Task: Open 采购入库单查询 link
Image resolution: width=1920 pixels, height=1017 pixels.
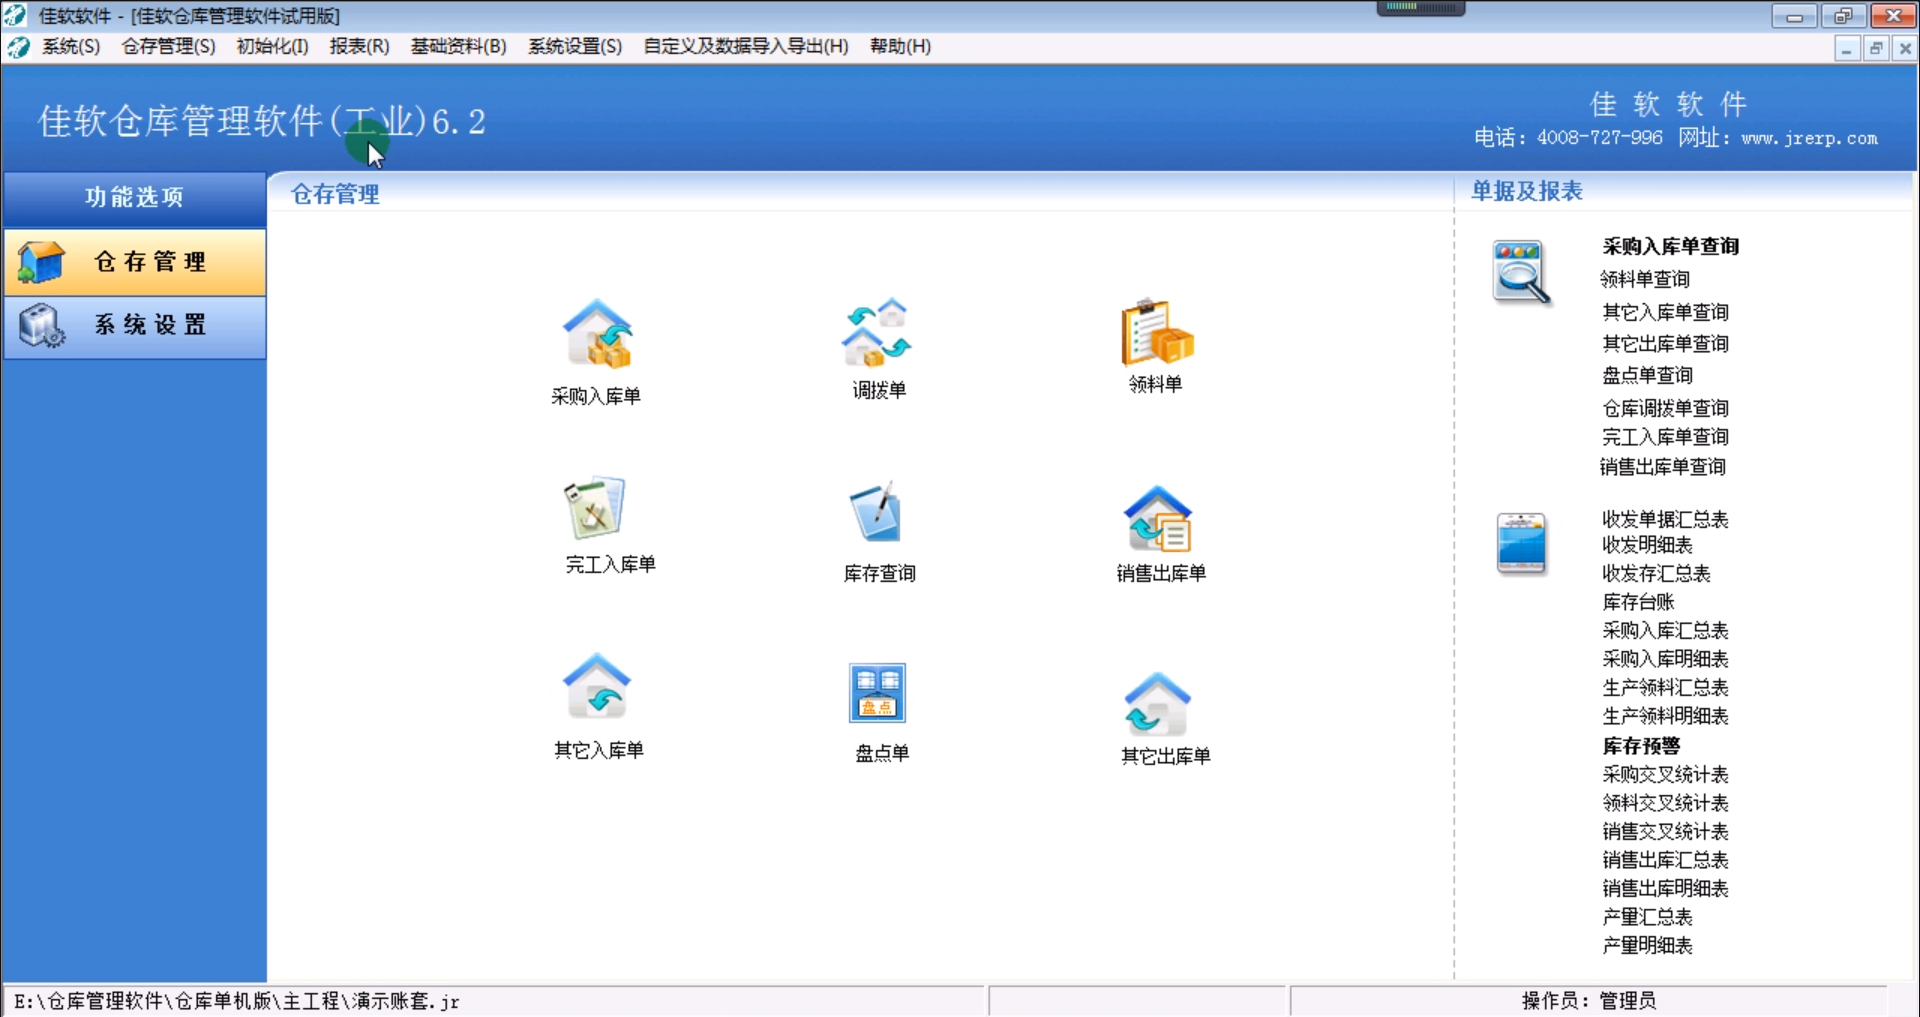Action: tap(1670, 247)
